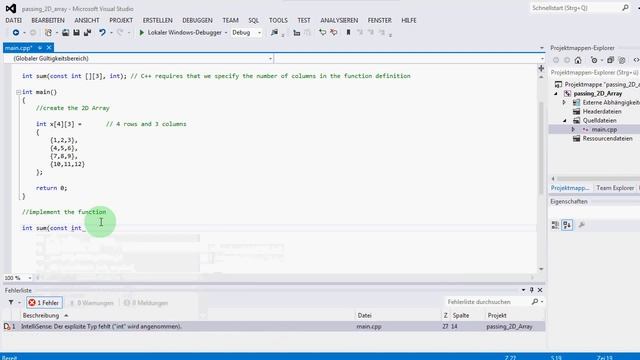This screenshot has width=640, height=360.
Task: Switch to the Projektmappen-Explorer bottom tab
Action: [x=570, y=188]
